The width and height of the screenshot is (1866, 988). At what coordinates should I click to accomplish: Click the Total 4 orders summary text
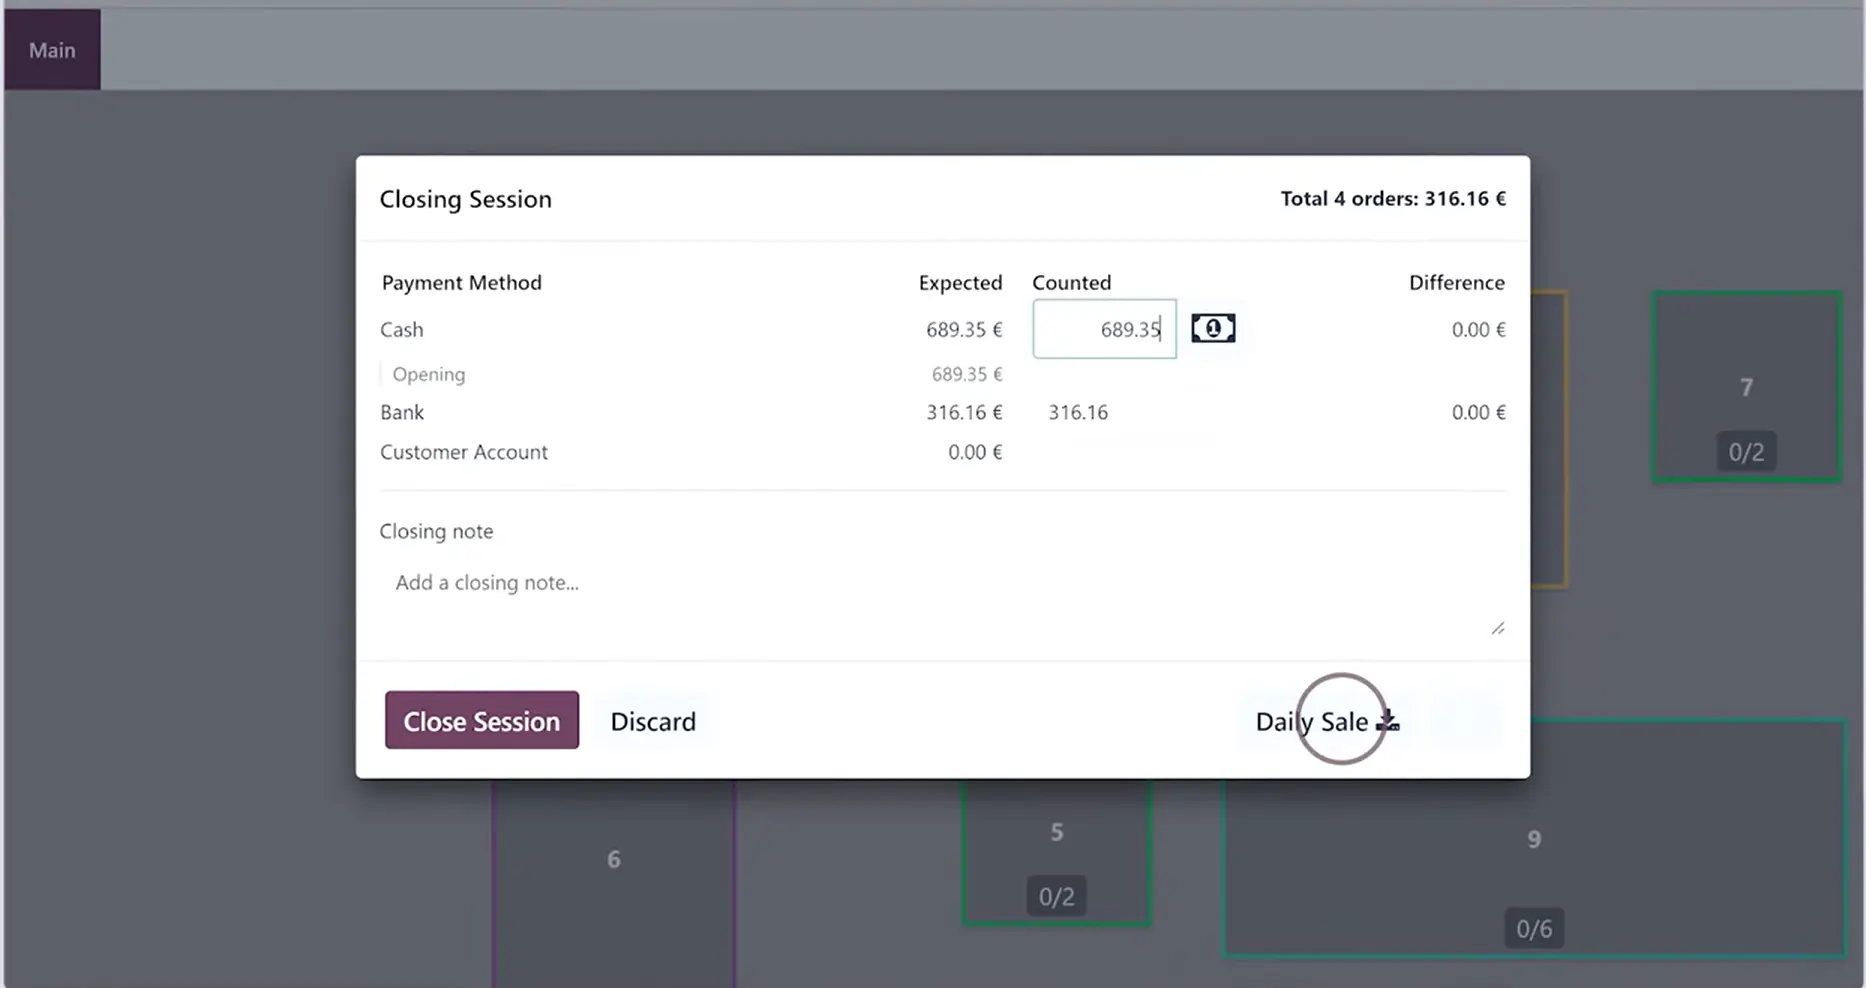tap(1392, 198)
